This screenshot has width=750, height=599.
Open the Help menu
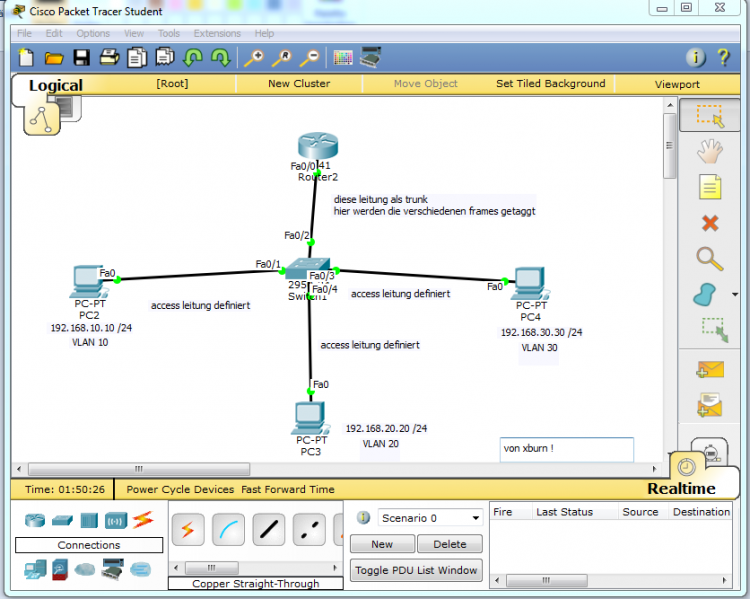pos(264,33)
